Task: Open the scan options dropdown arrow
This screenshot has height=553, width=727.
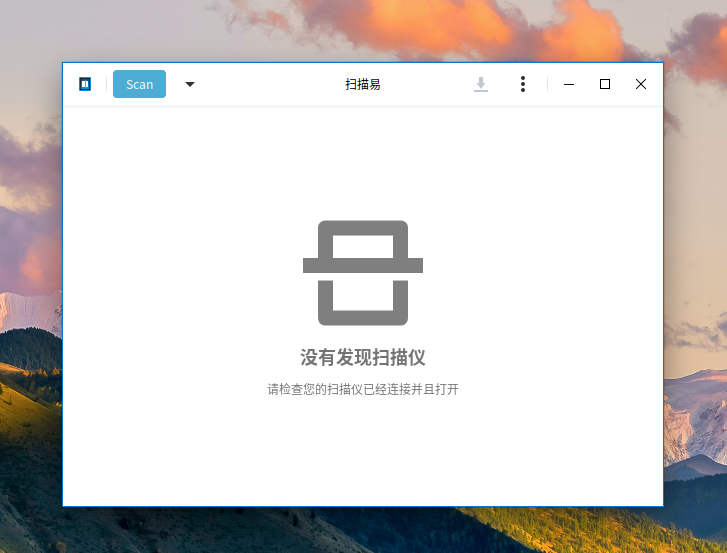Action: [190, 84]
